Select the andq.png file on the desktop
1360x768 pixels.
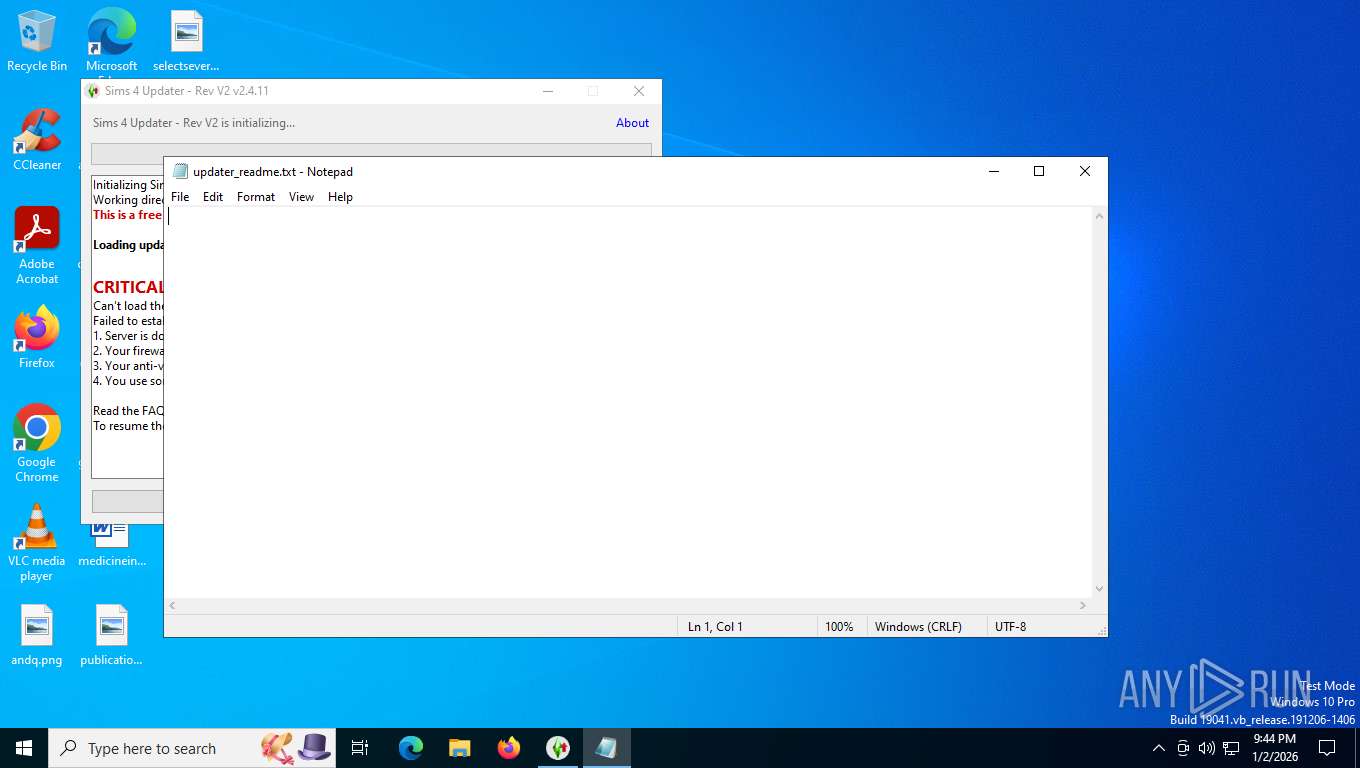click(37, 636)
